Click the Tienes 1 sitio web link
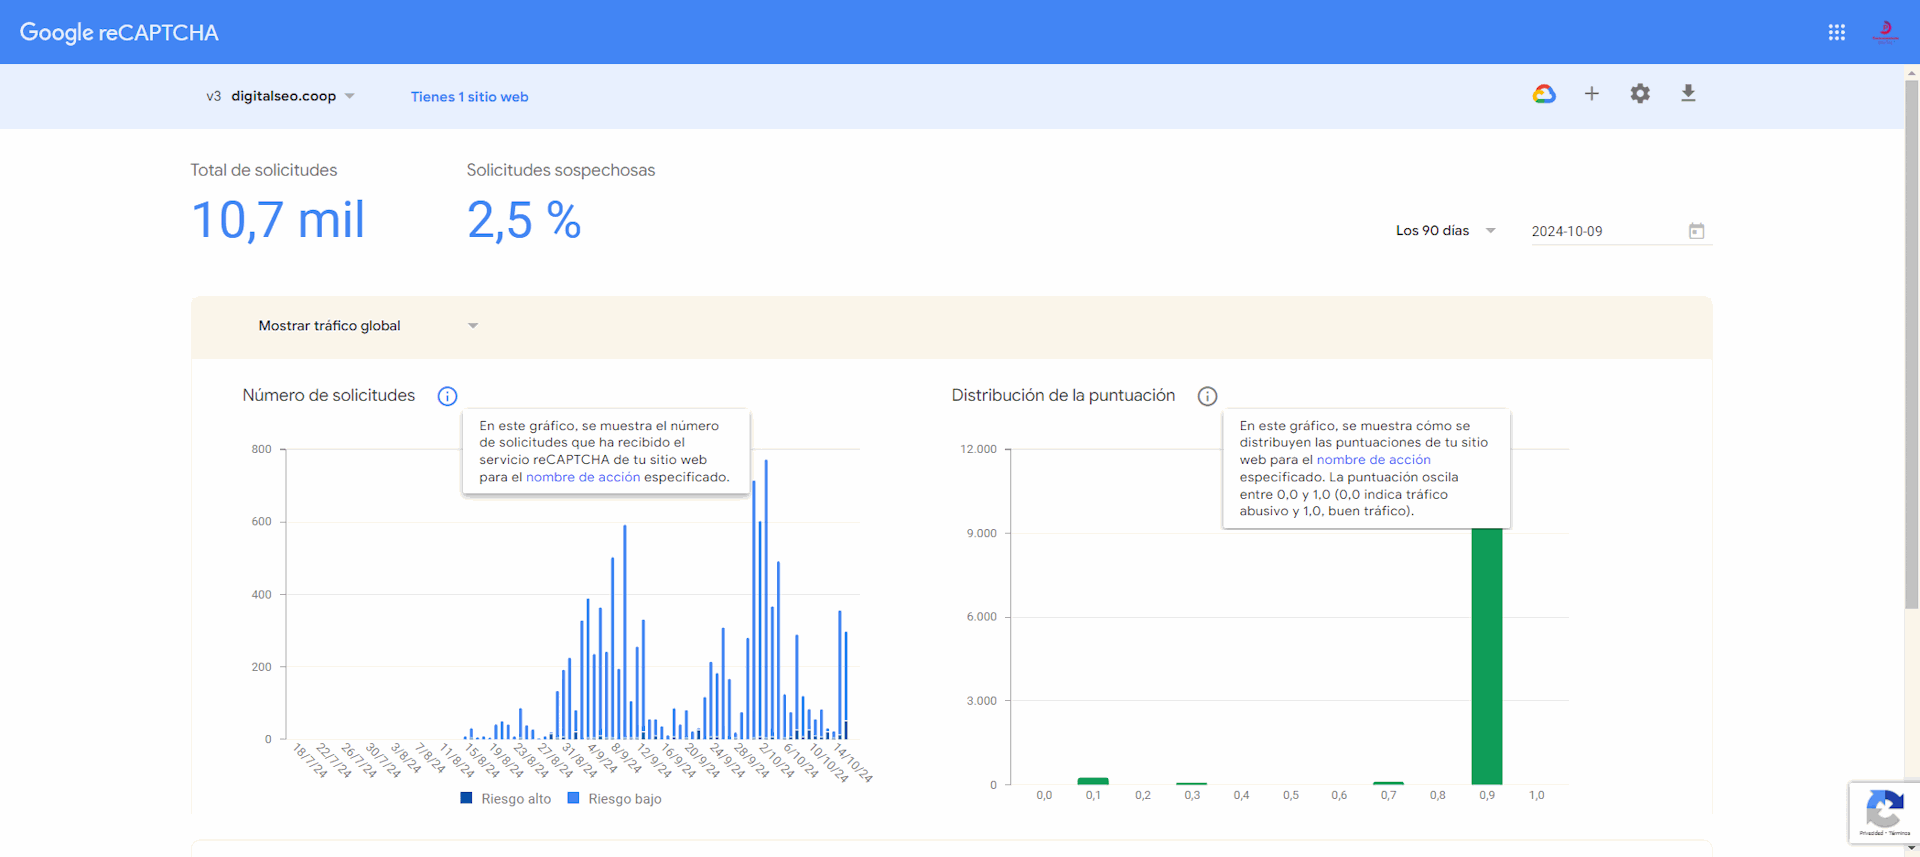The image size is (1920, 857). pyautogui.click(x=469, y=97)
